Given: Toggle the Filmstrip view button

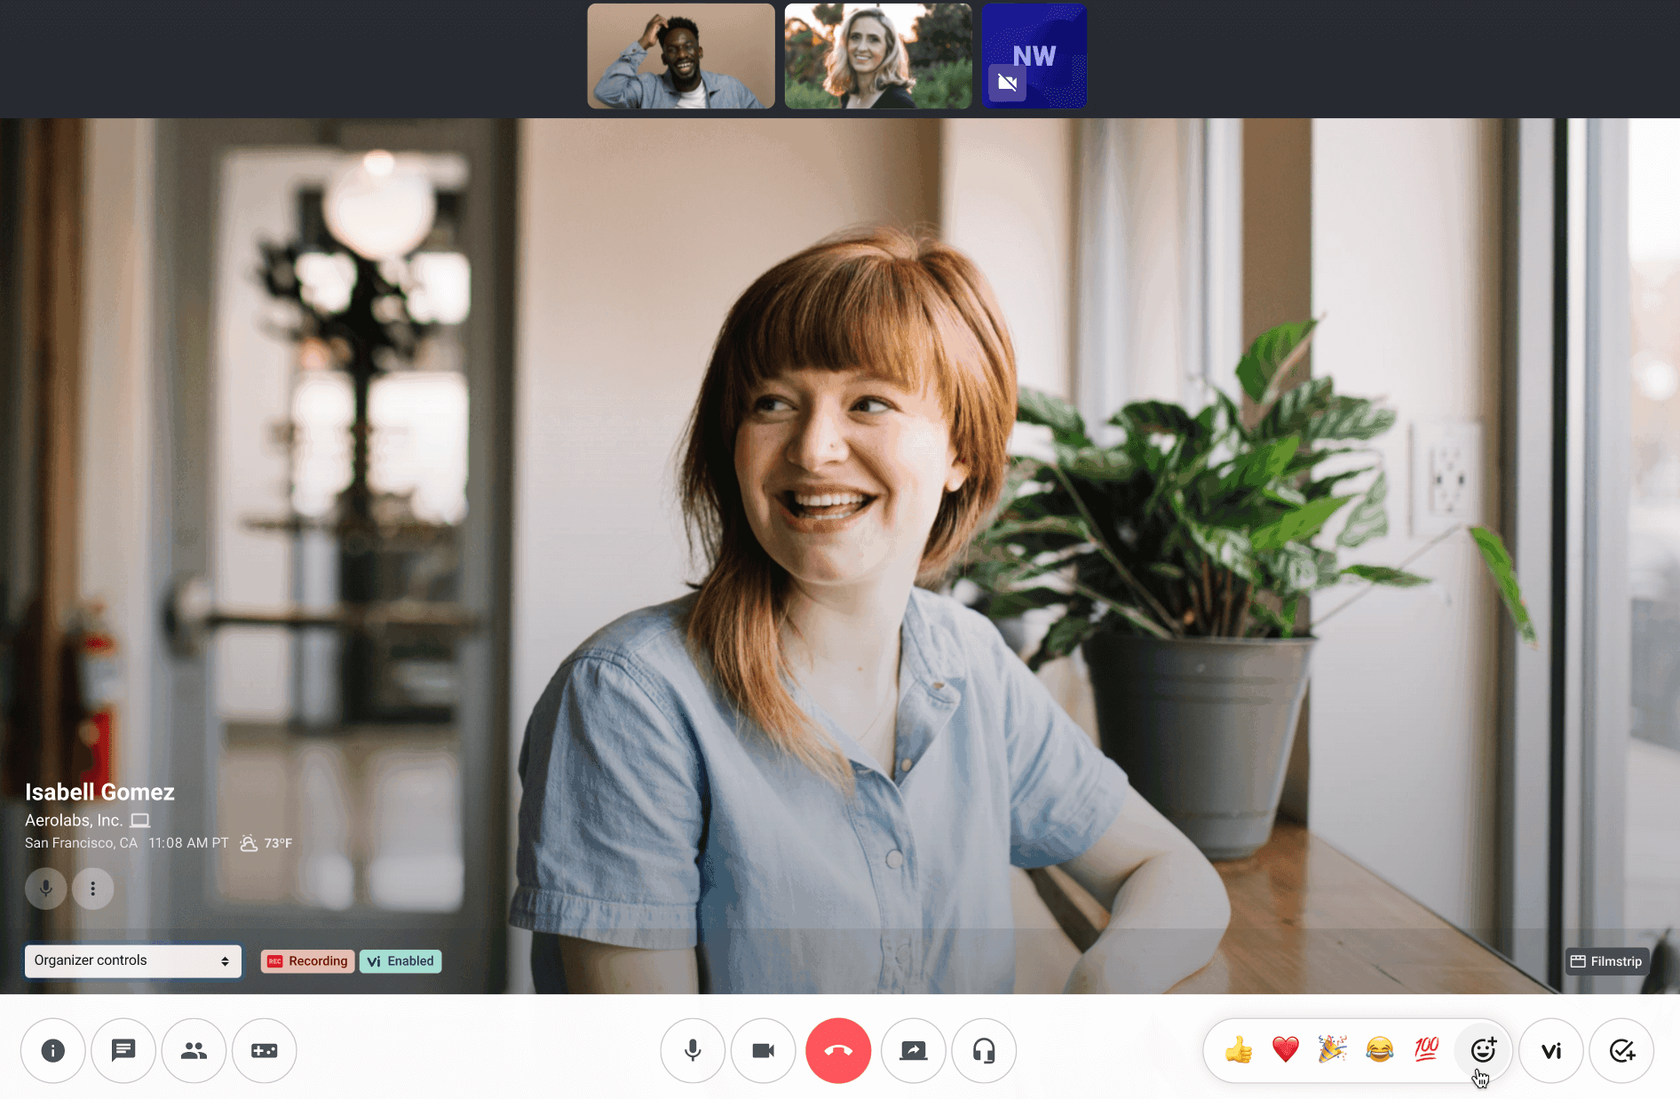Looking at the screenshot, I should 1606,961.
